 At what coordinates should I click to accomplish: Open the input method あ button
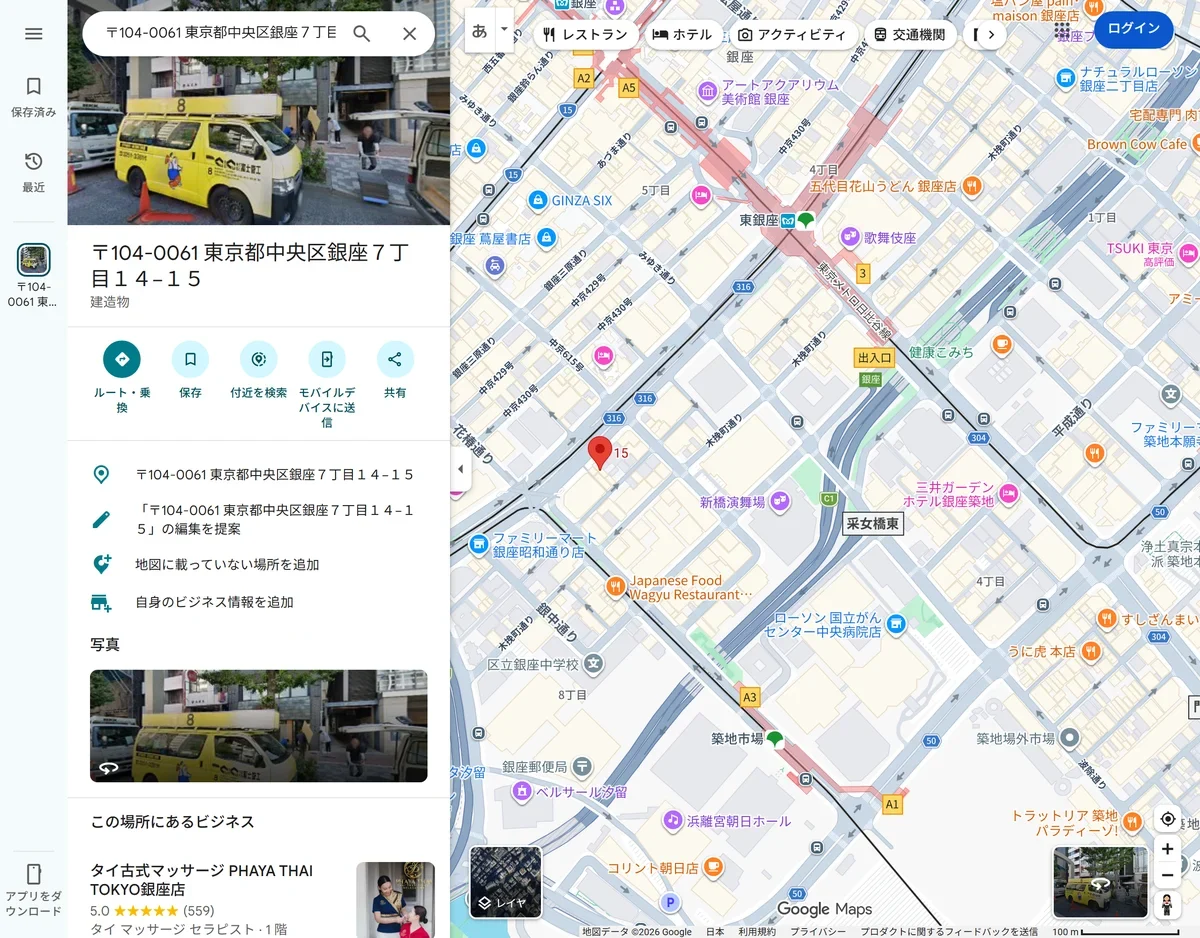480,31
